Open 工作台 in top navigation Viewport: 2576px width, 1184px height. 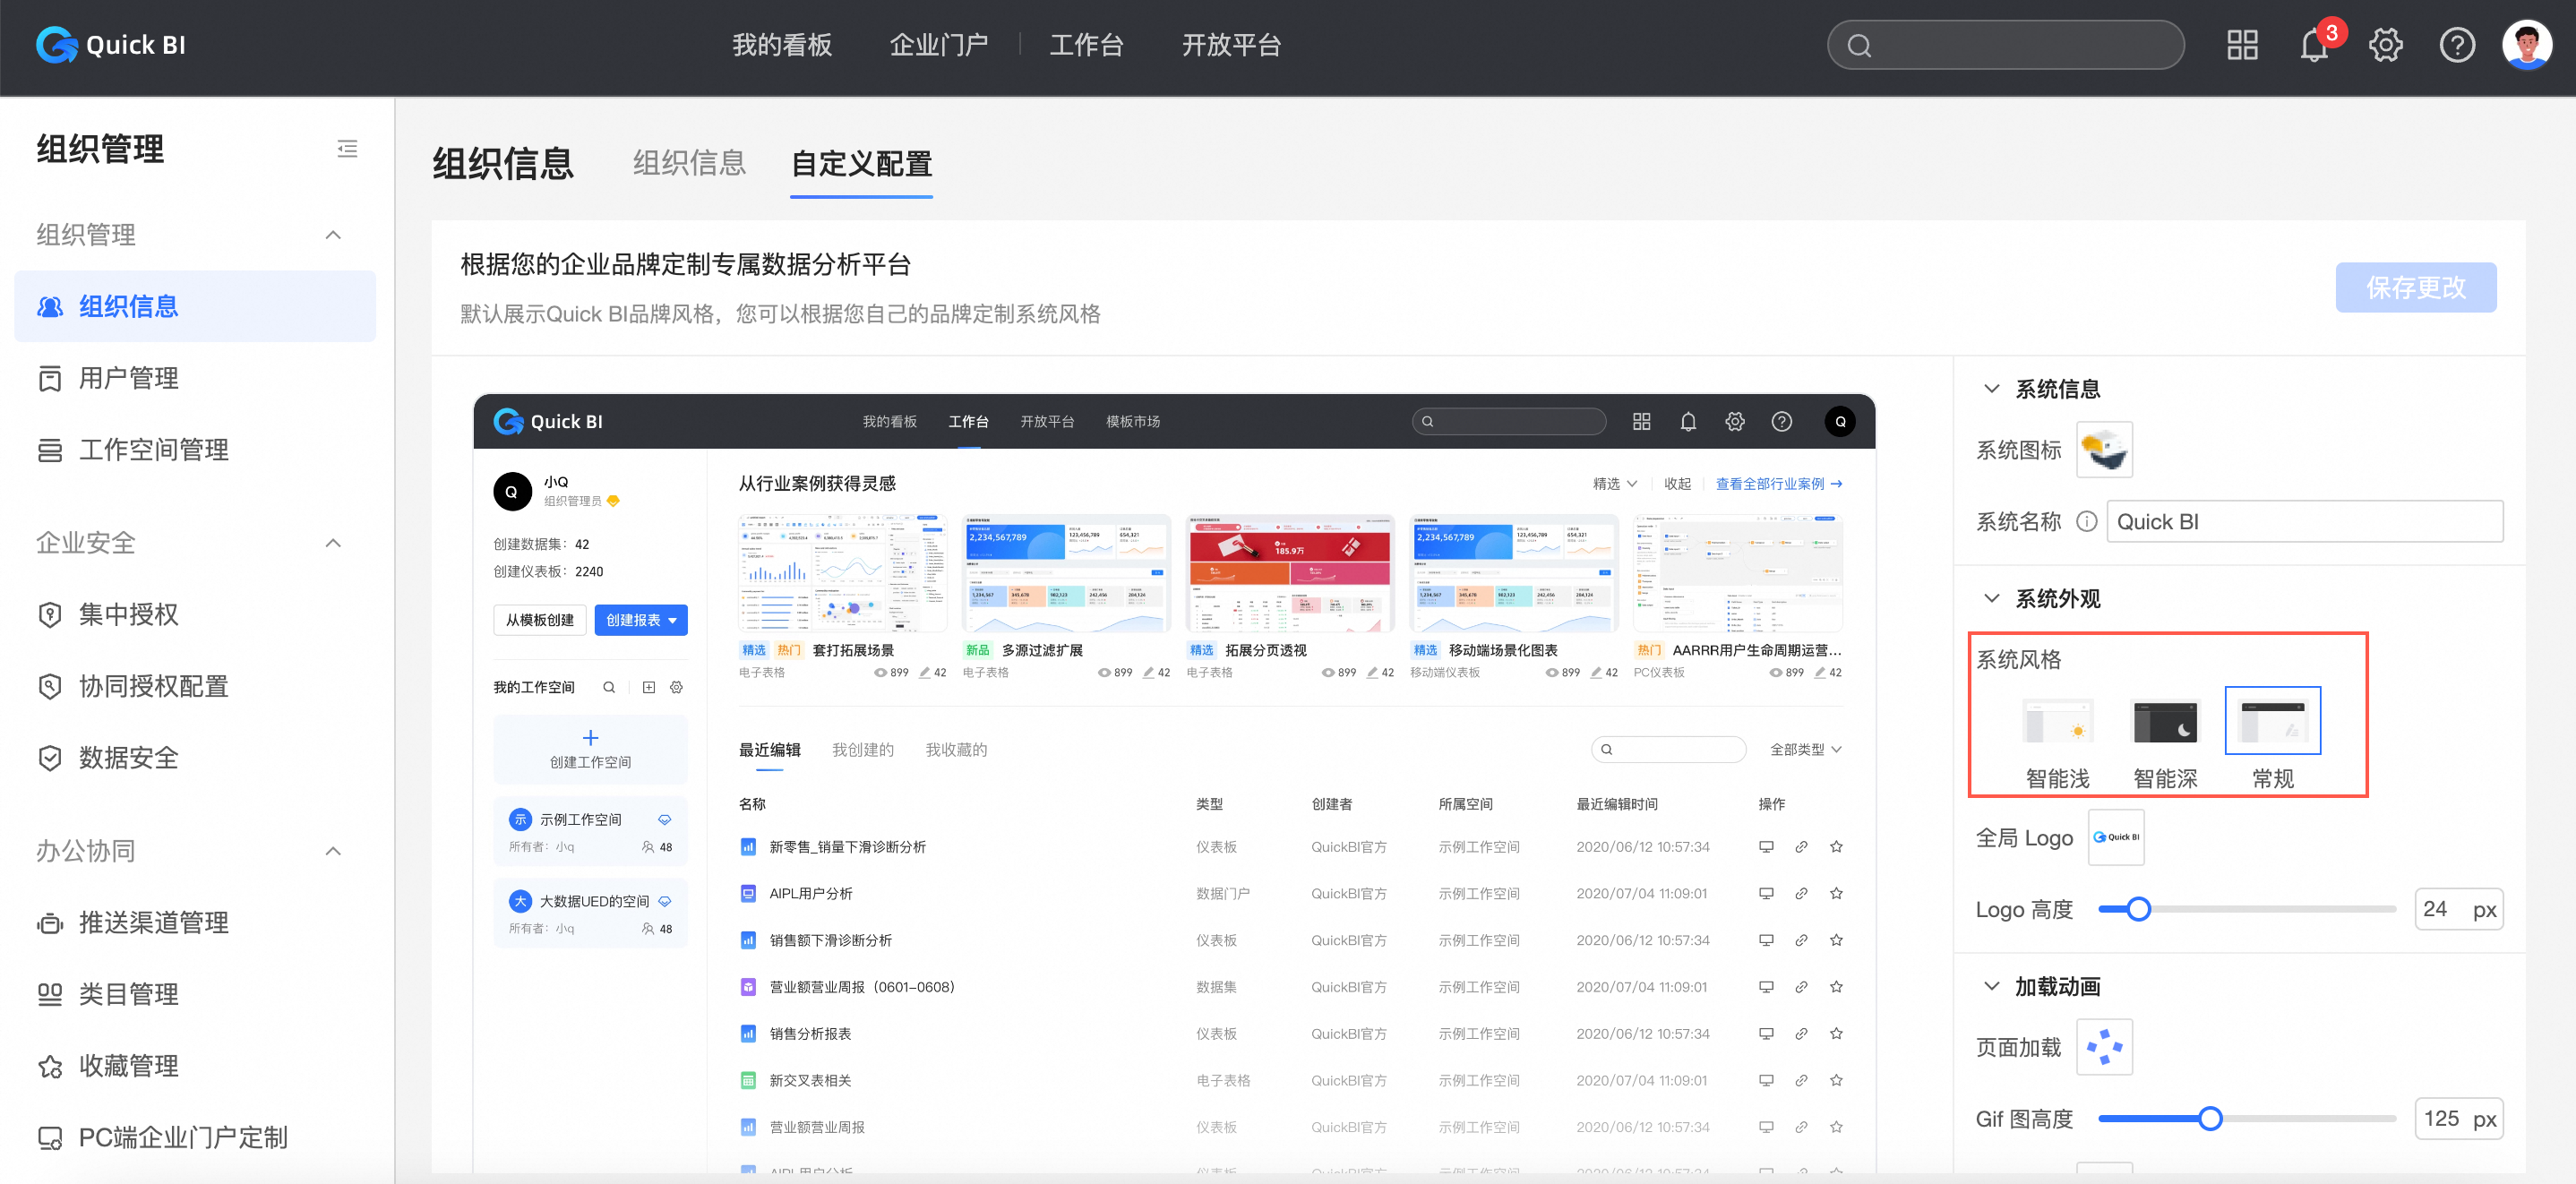[x=1086, y=45]
